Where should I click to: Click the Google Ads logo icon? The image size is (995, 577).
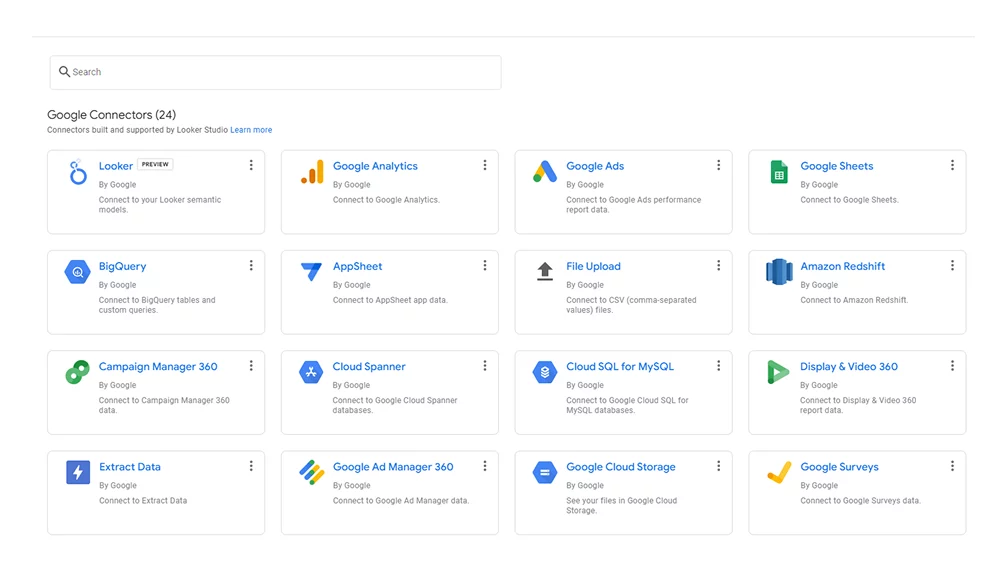point(545,172)
